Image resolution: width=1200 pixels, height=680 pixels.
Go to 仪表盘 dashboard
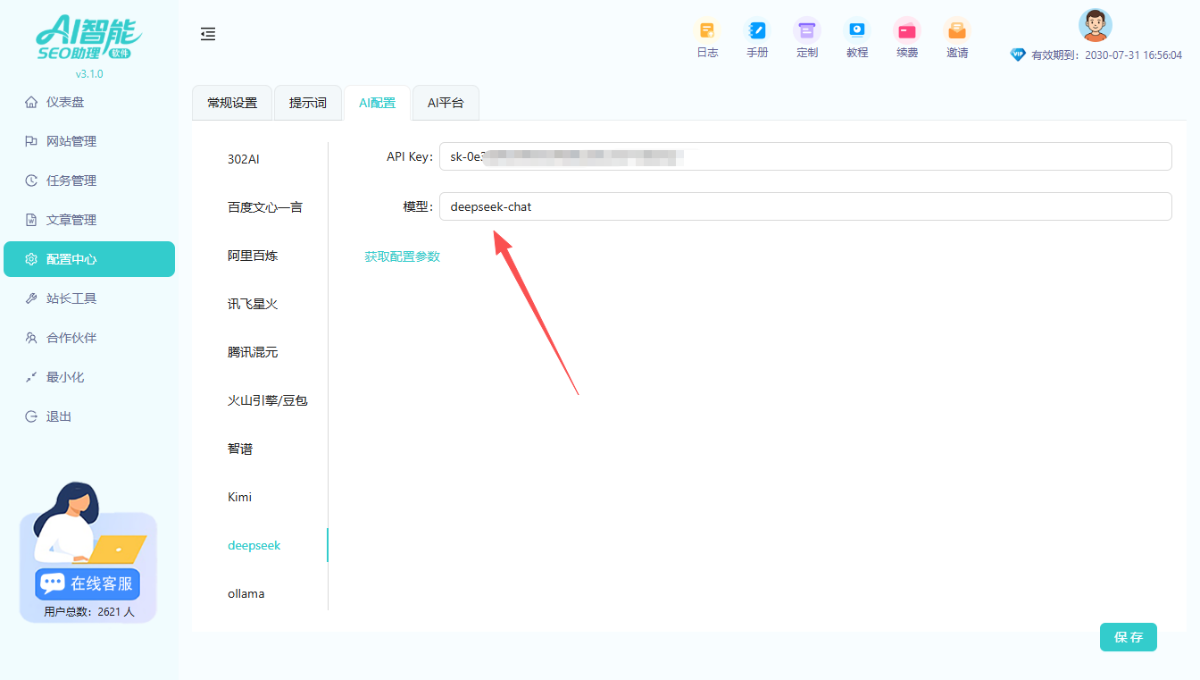pos(89,102)
